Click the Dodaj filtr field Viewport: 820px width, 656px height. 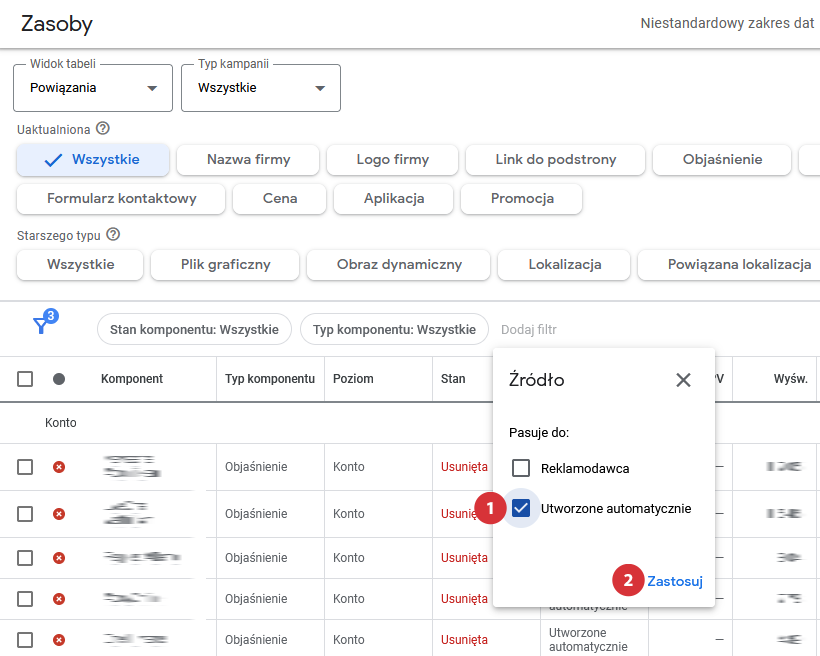pyautogui.click(x=529, y=330)
